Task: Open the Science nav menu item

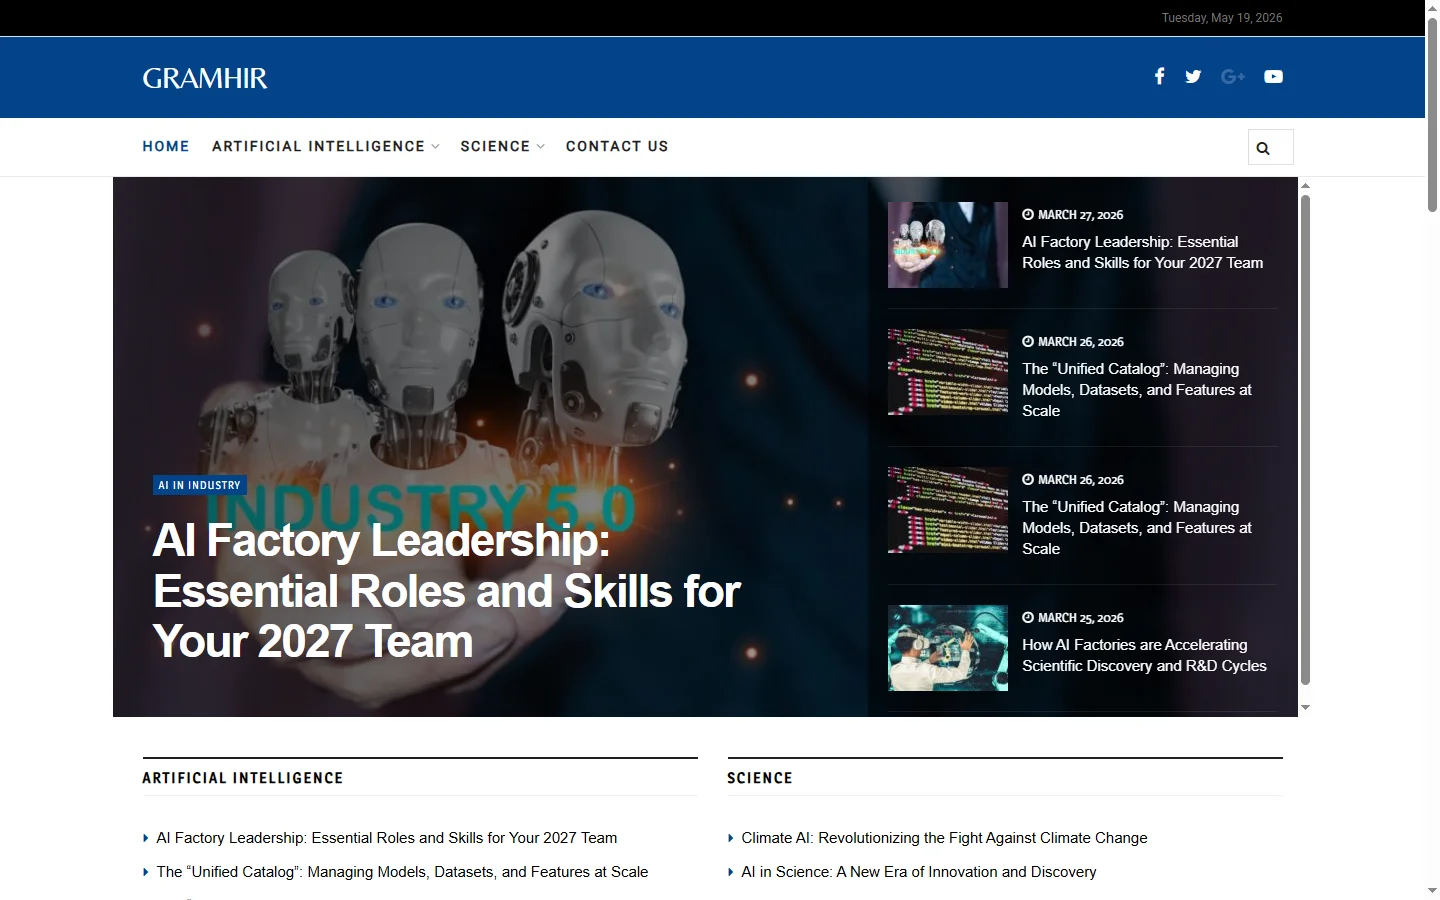Action: [x=495, y=146]
